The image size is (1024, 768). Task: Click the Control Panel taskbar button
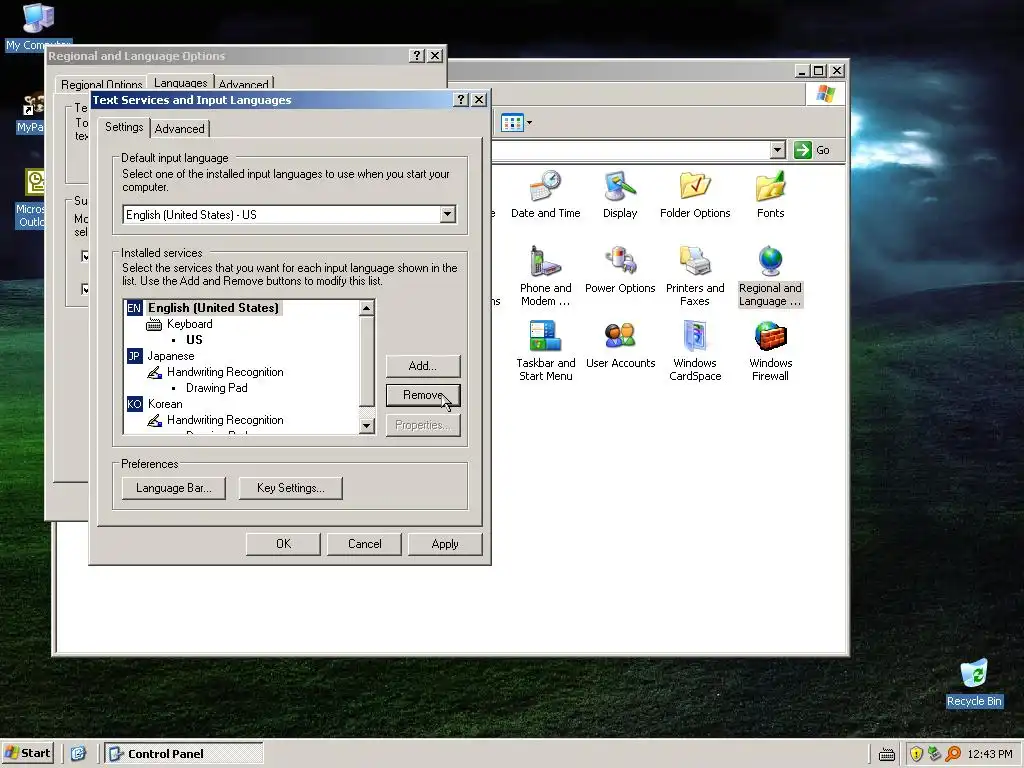(184, 754)
